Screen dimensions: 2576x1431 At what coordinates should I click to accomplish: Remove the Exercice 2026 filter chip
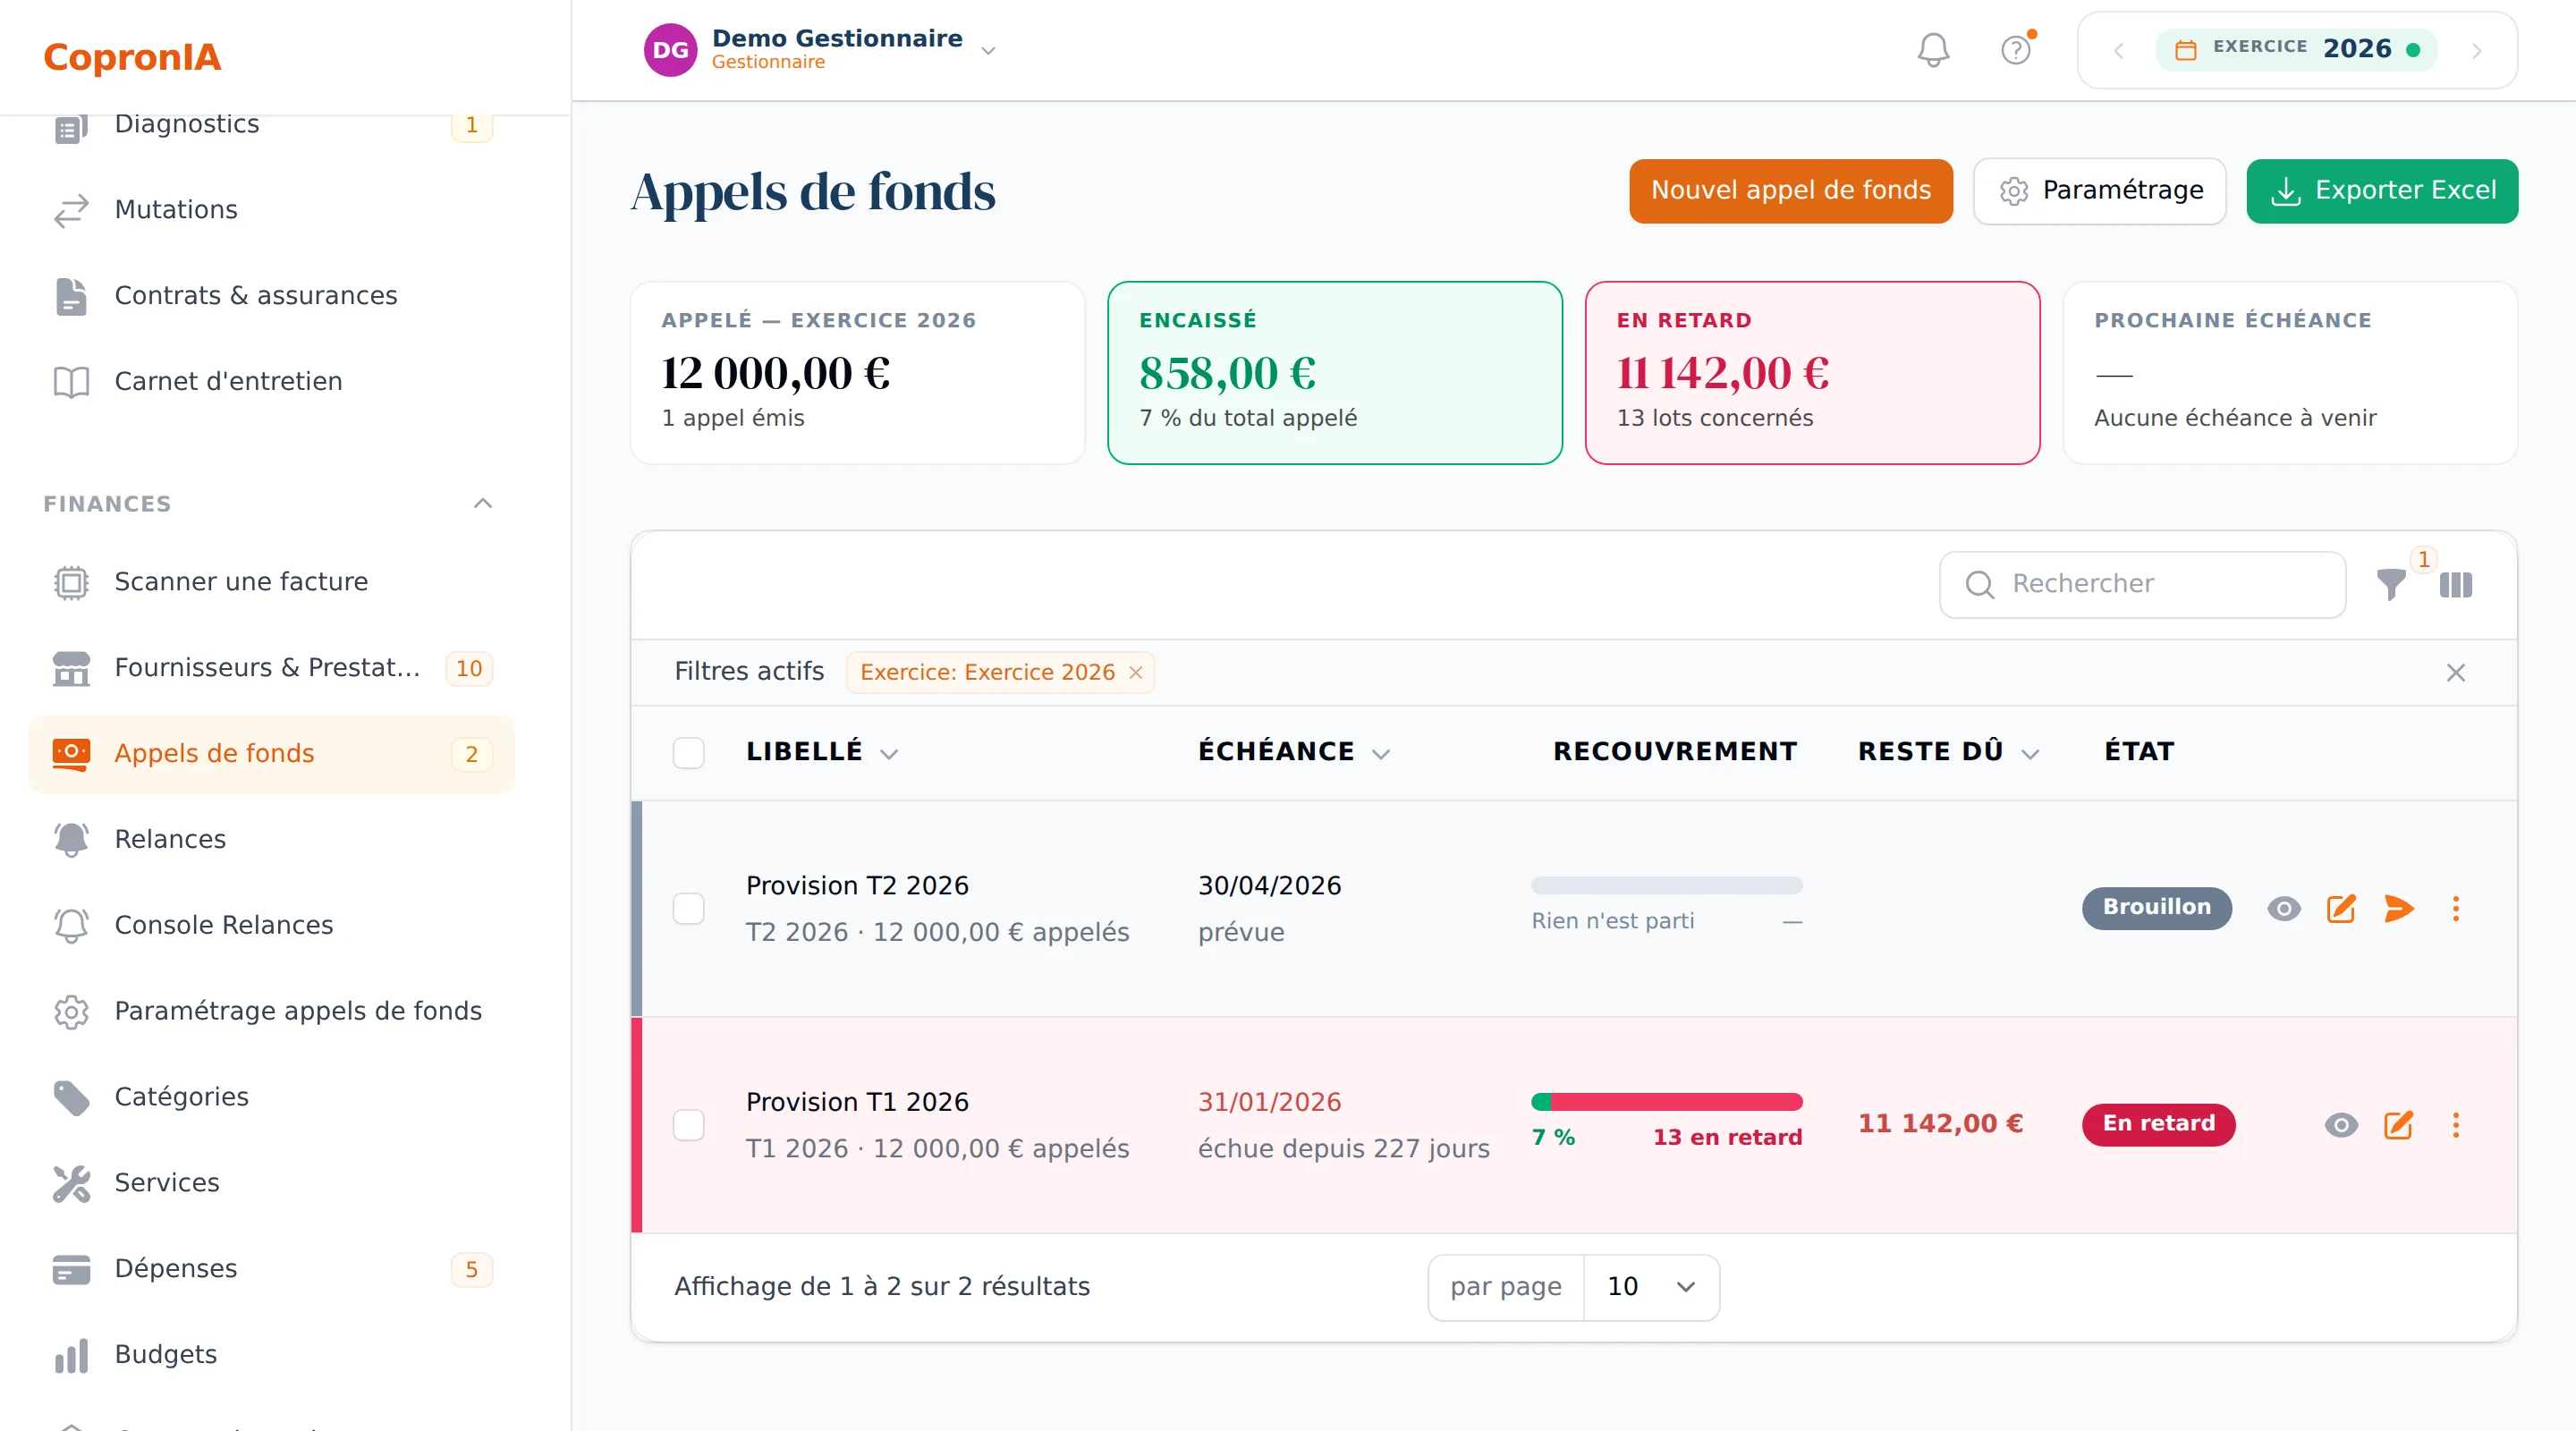tap(1136, 672)
